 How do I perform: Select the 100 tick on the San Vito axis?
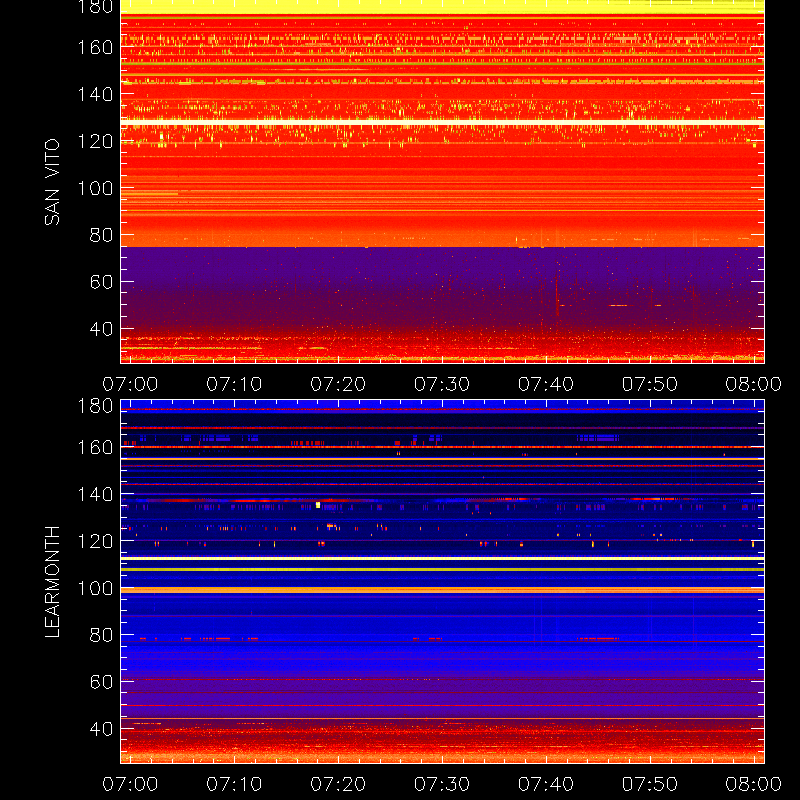[x=95, y=188]
